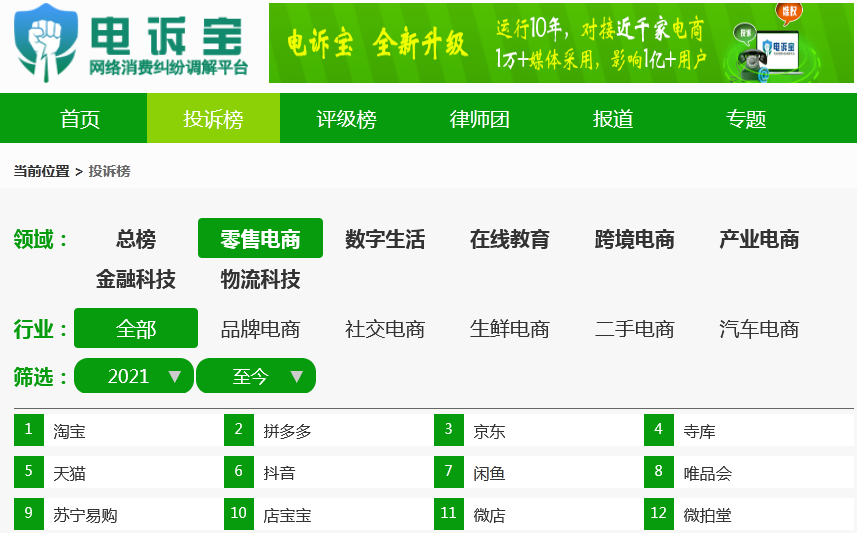Click the 网络消费纠纷调解平台 tagline

pyautogui.click(x=168, y=67)
